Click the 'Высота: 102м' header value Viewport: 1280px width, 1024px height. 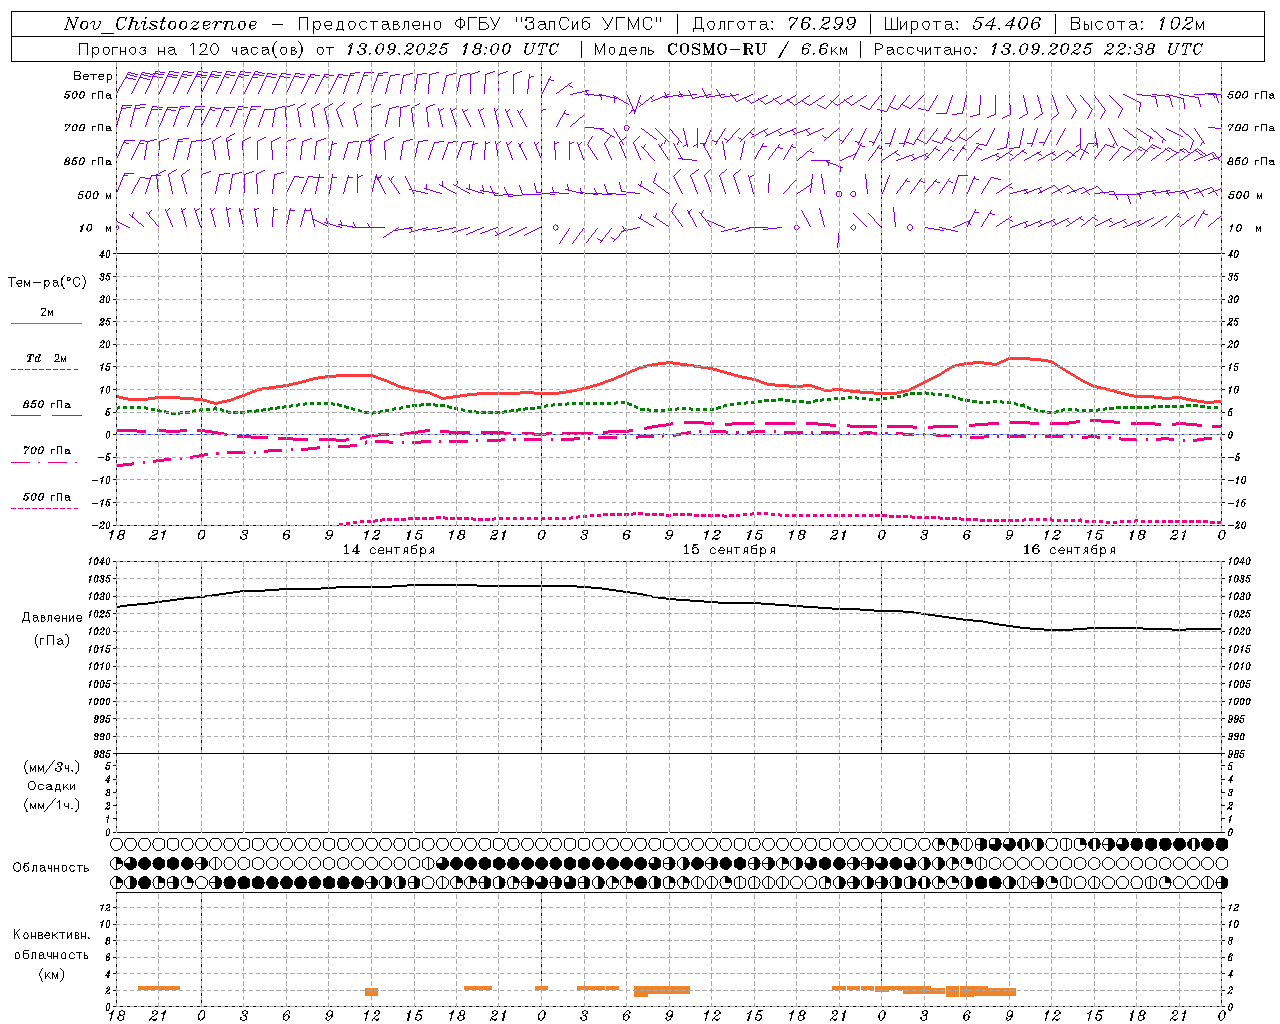pyautogui.click(x=1137, y=24)
